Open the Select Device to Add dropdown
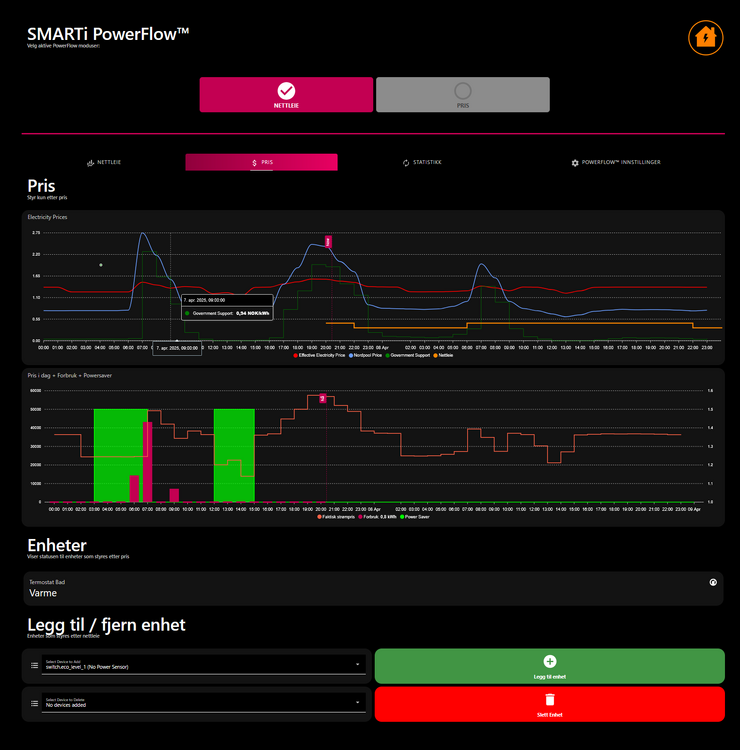The width and height of the screenshot is (740, 750). (x=200, y=665)
